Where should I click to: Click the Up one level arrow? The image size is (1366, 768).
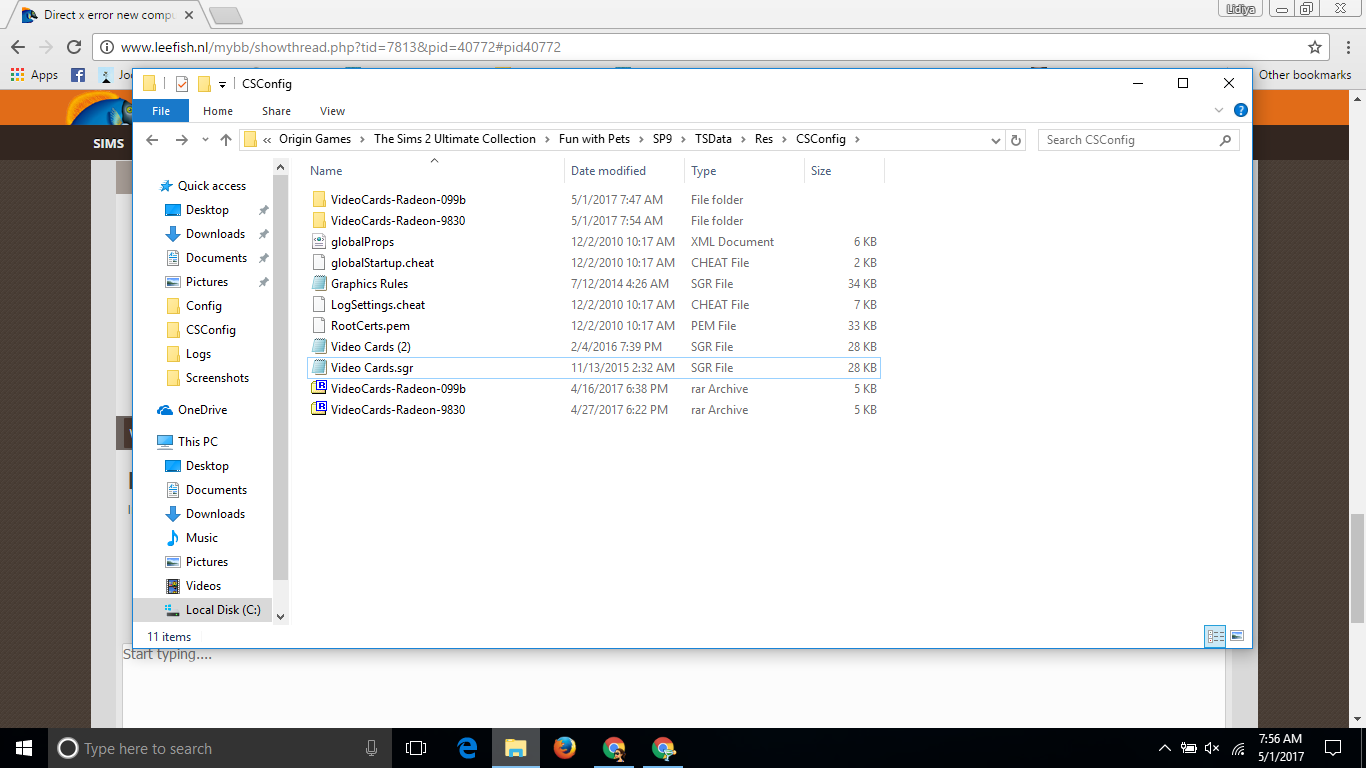[x=226, y=140]
